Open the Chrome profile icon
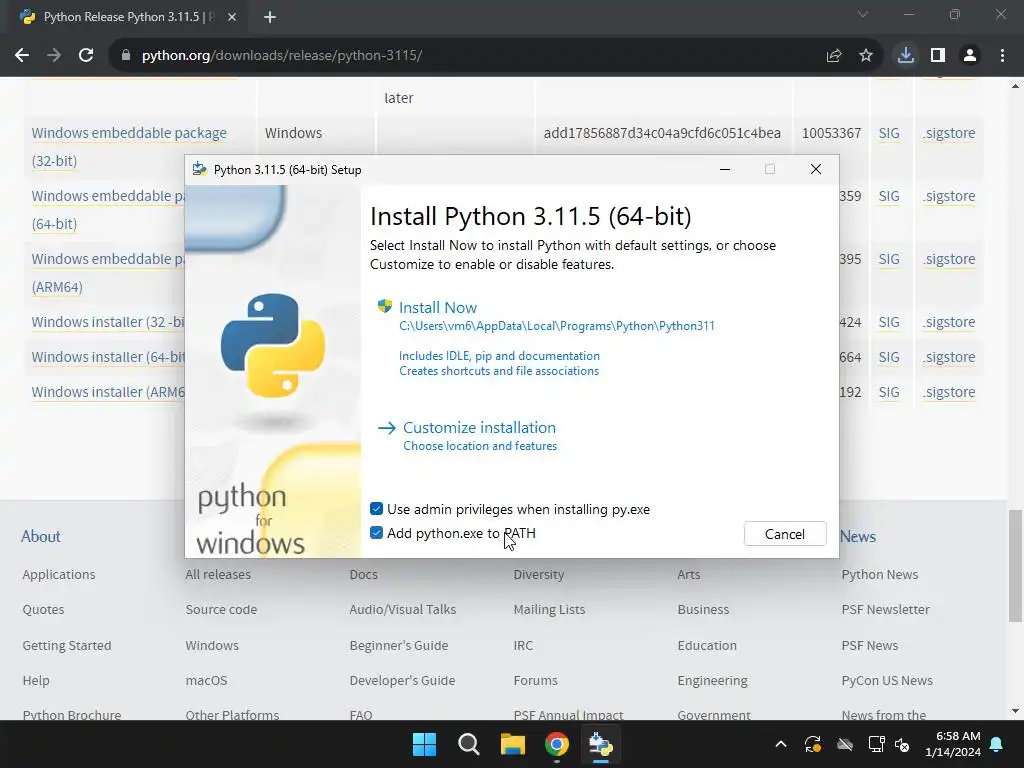The image size is (1024, 768). [970, 56]
